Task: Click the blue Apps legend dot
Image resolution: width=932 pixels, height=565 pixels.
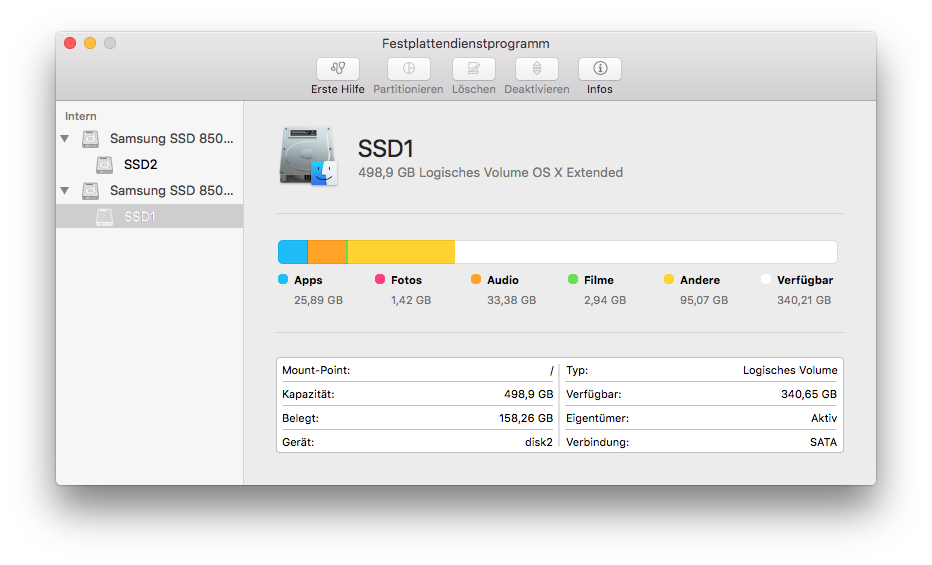Action: coord(283,279)
